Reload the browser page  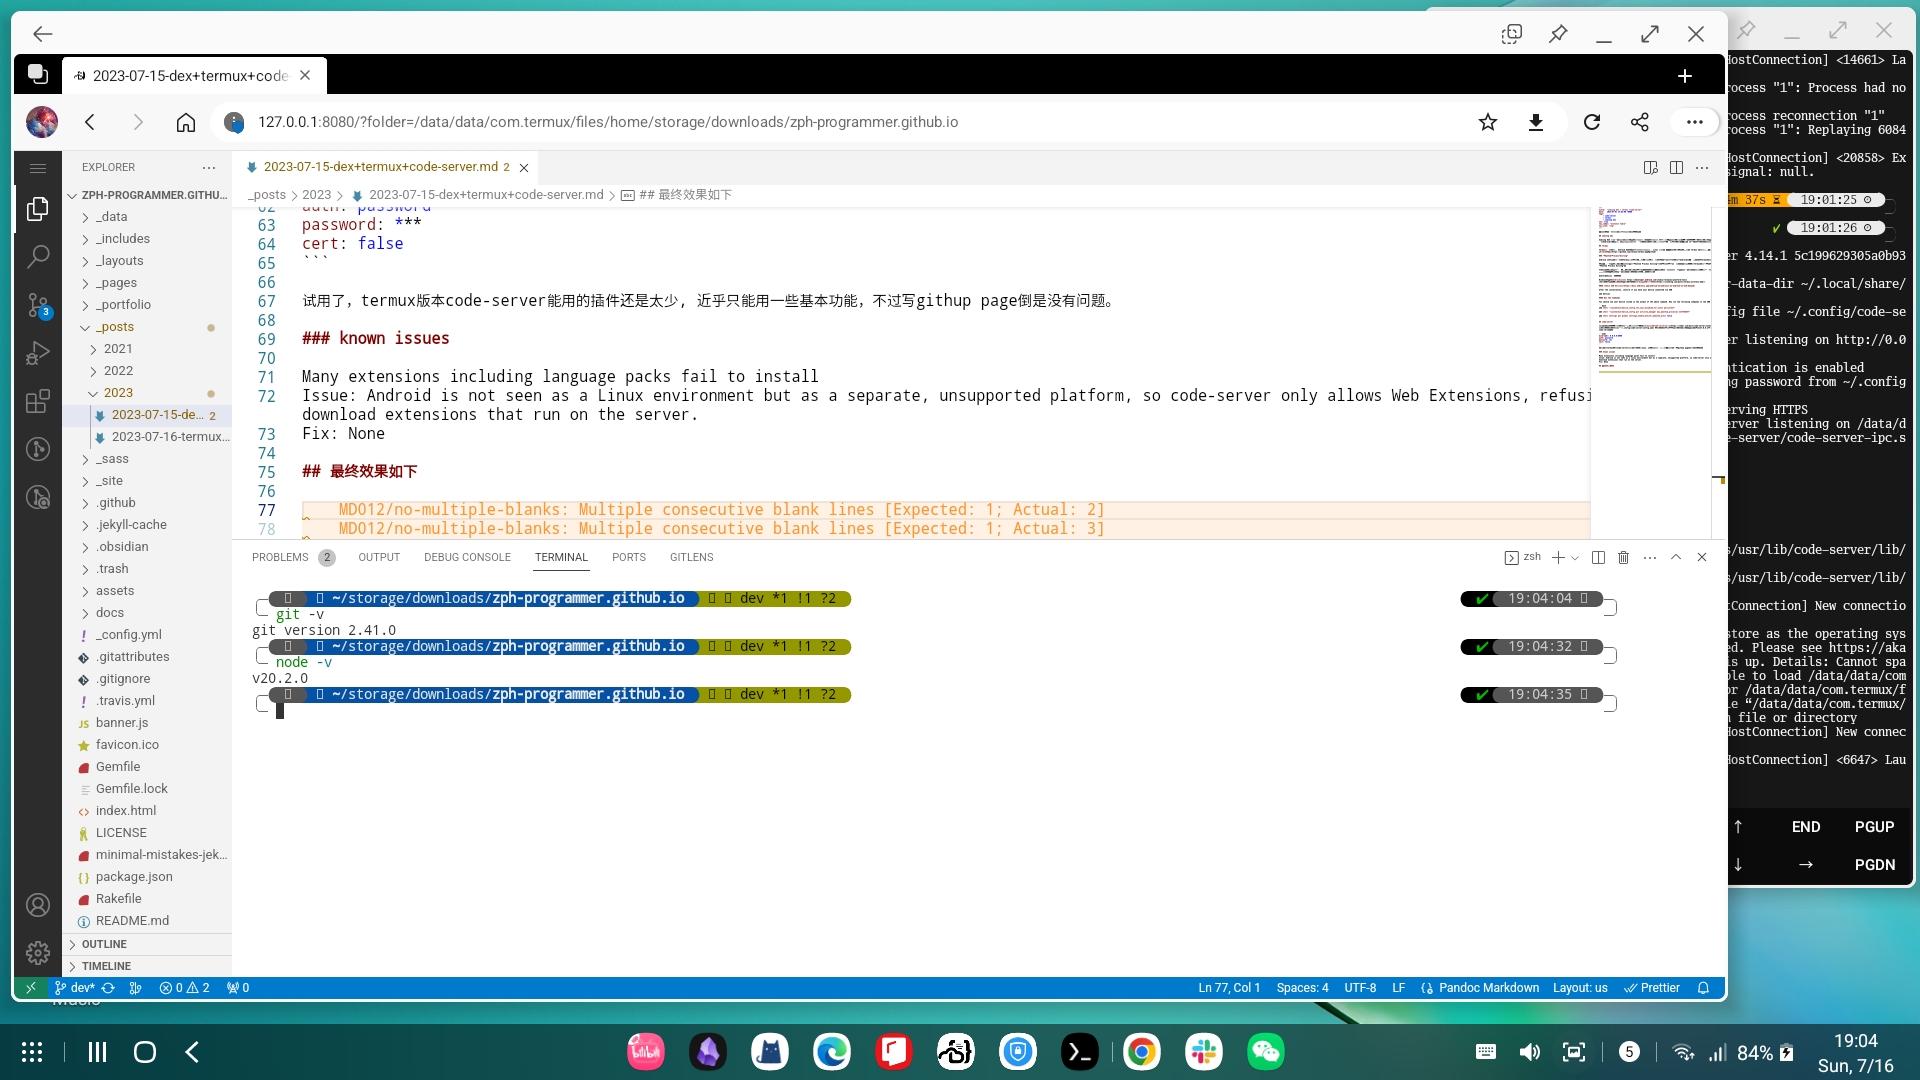(x=1592, y=122)
